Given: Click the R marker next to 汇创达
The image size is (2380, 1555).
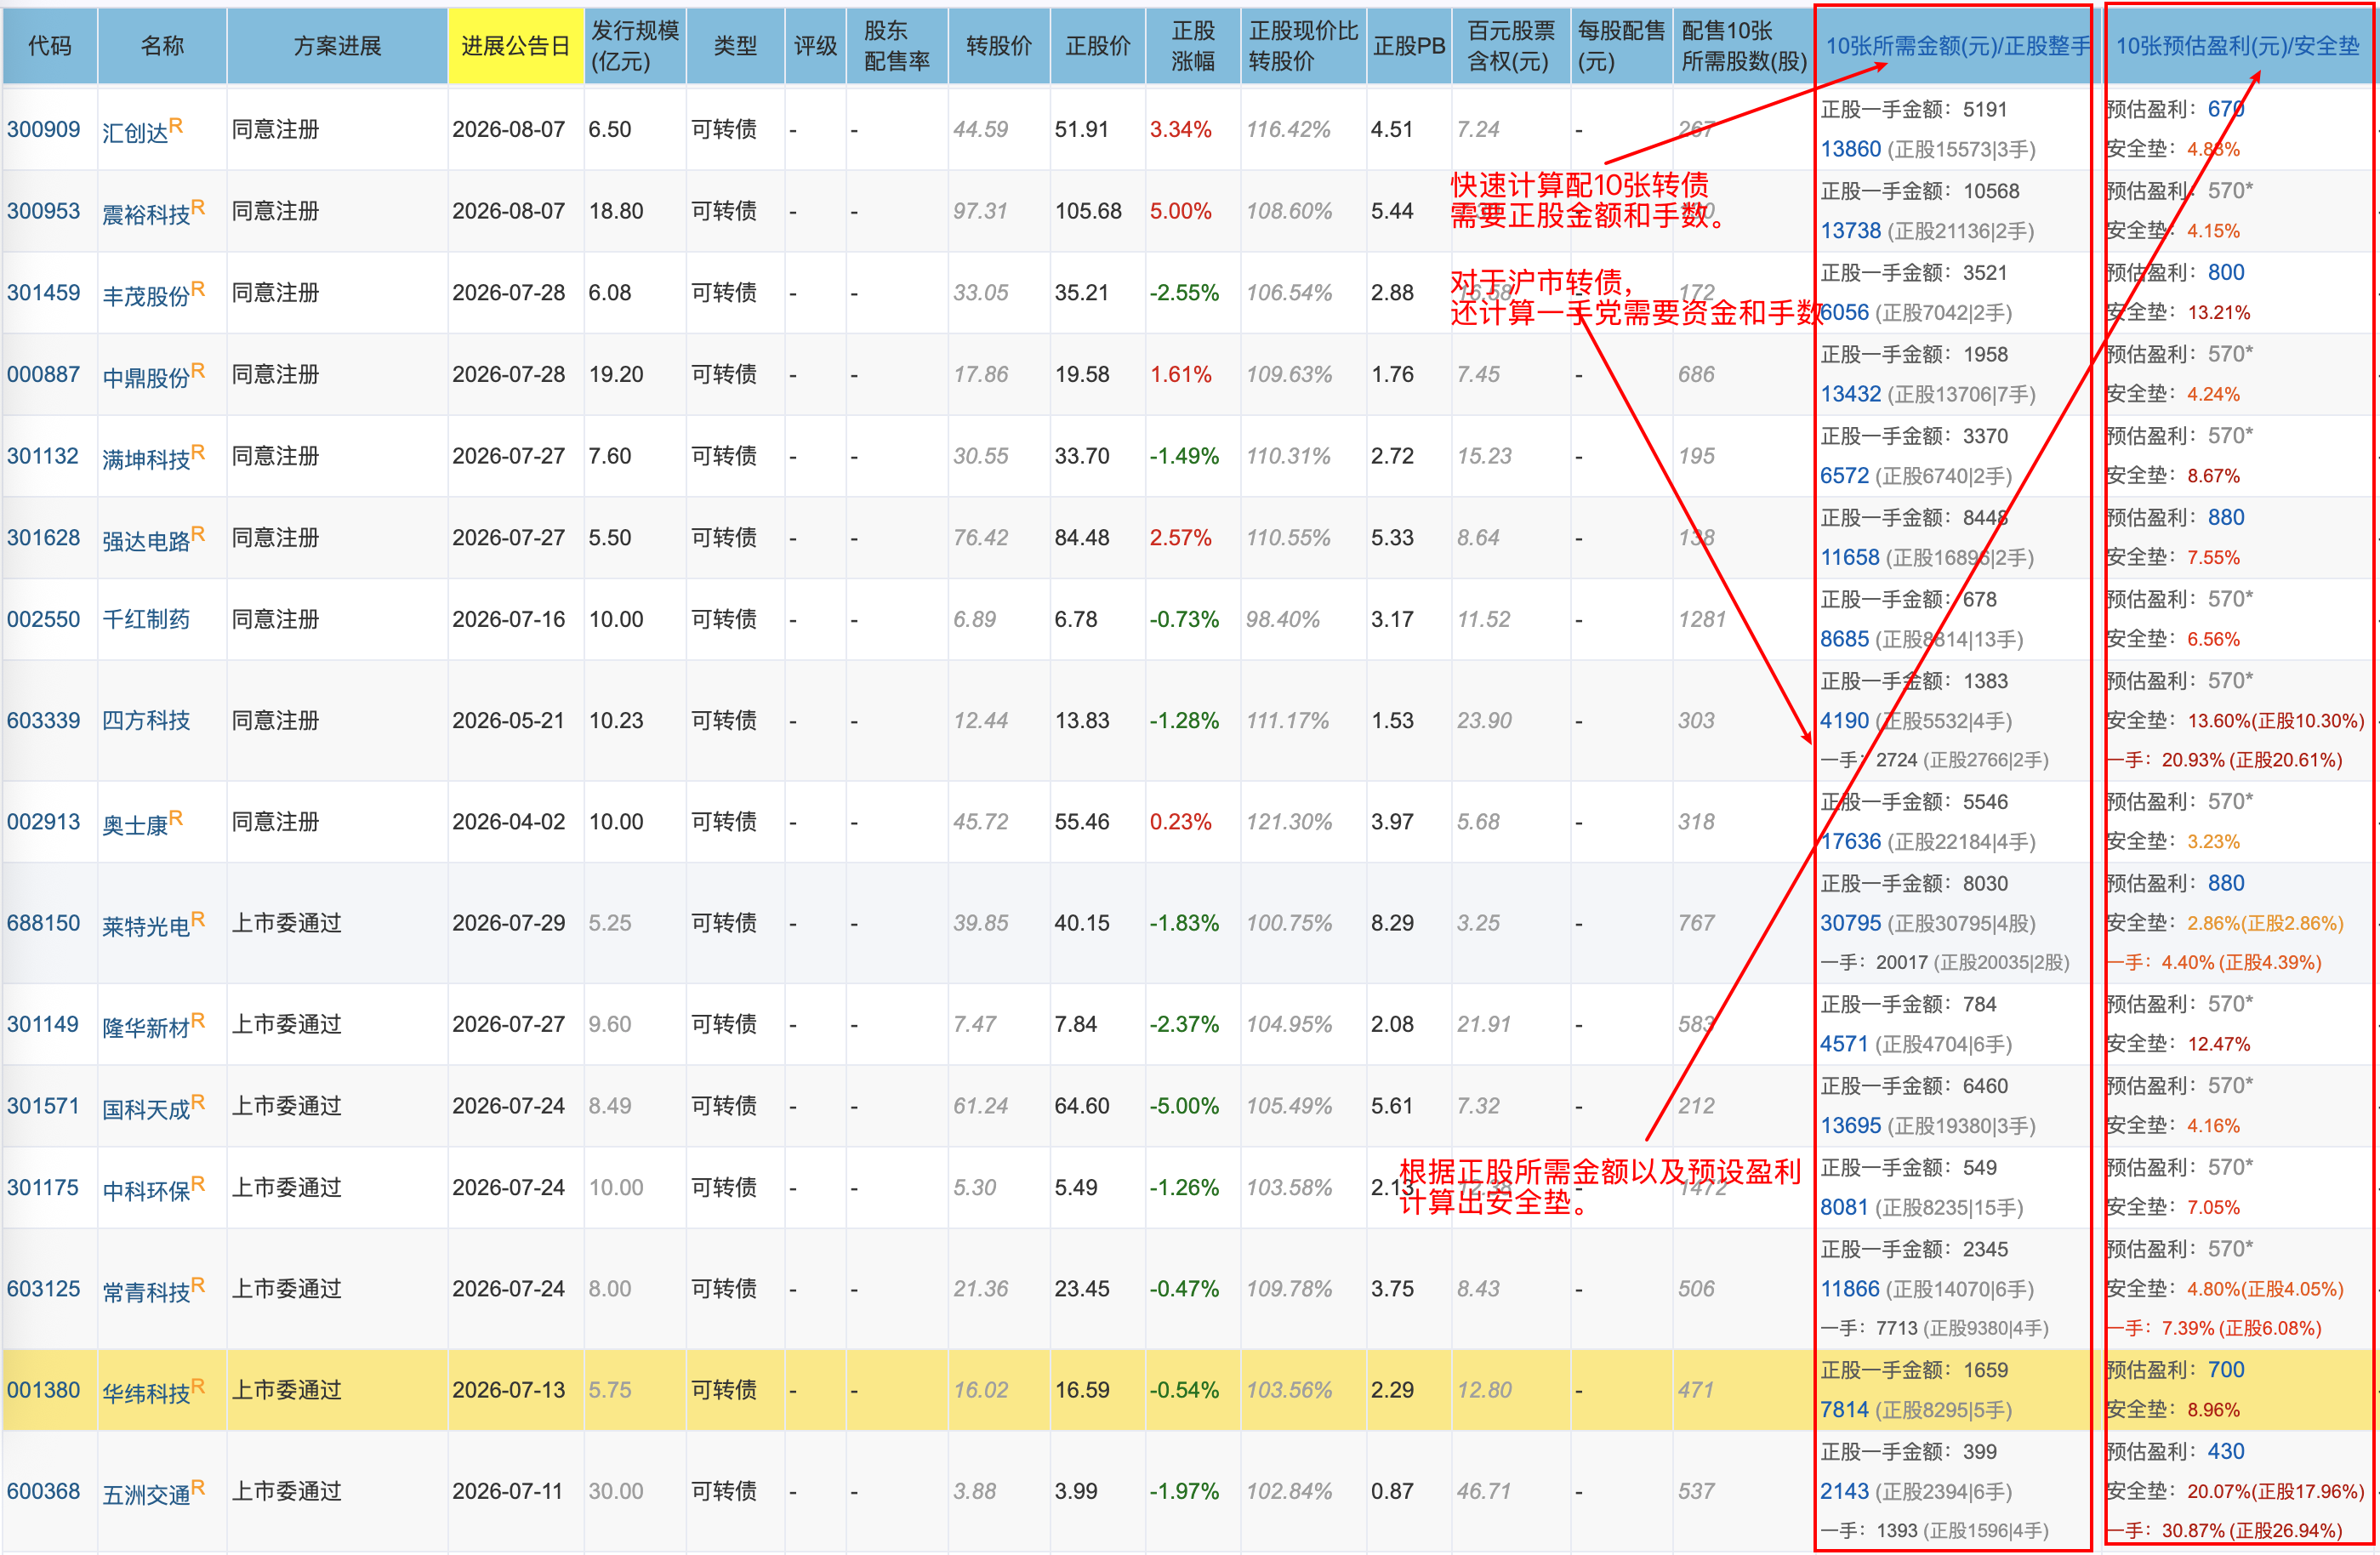Looking at the screenshot, I should tap(176, 125).
